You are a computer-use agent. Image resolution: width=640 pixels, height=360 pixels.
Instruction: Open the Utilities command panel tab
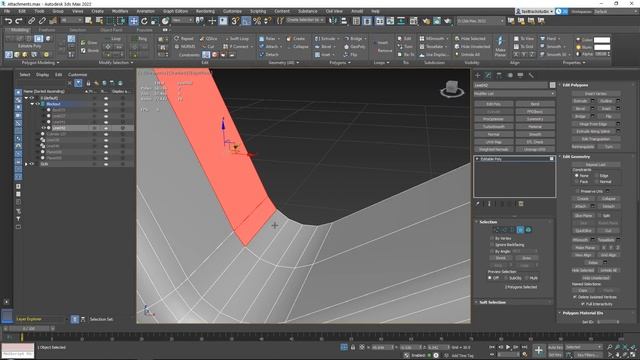tap(531, 75)
